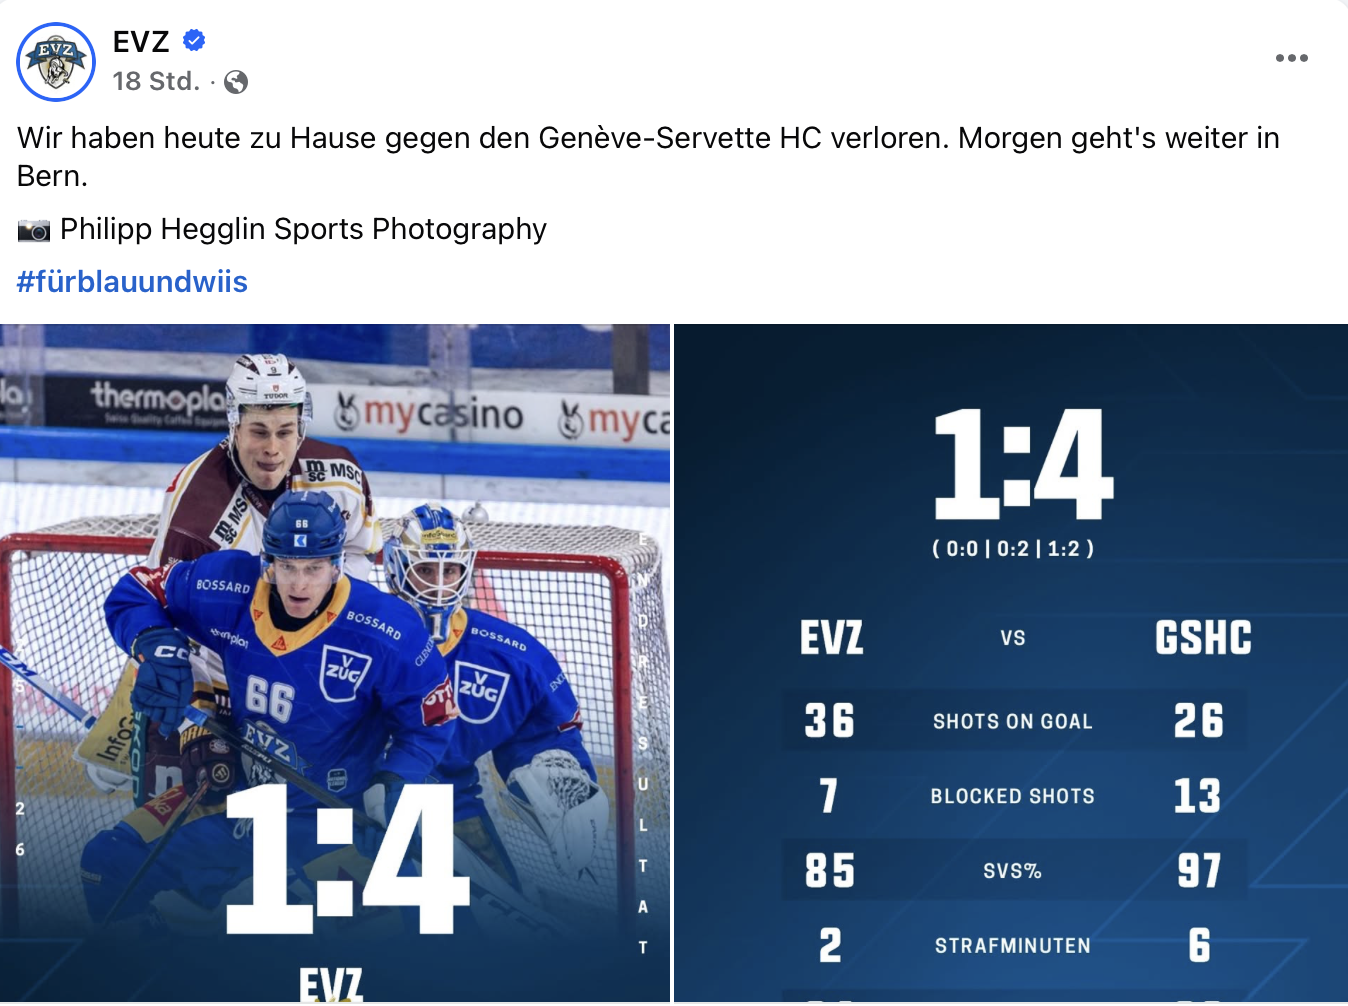Click the SHOTS ON GOAL stat row label
1348x1006 pixels.
pos(1012,721)
